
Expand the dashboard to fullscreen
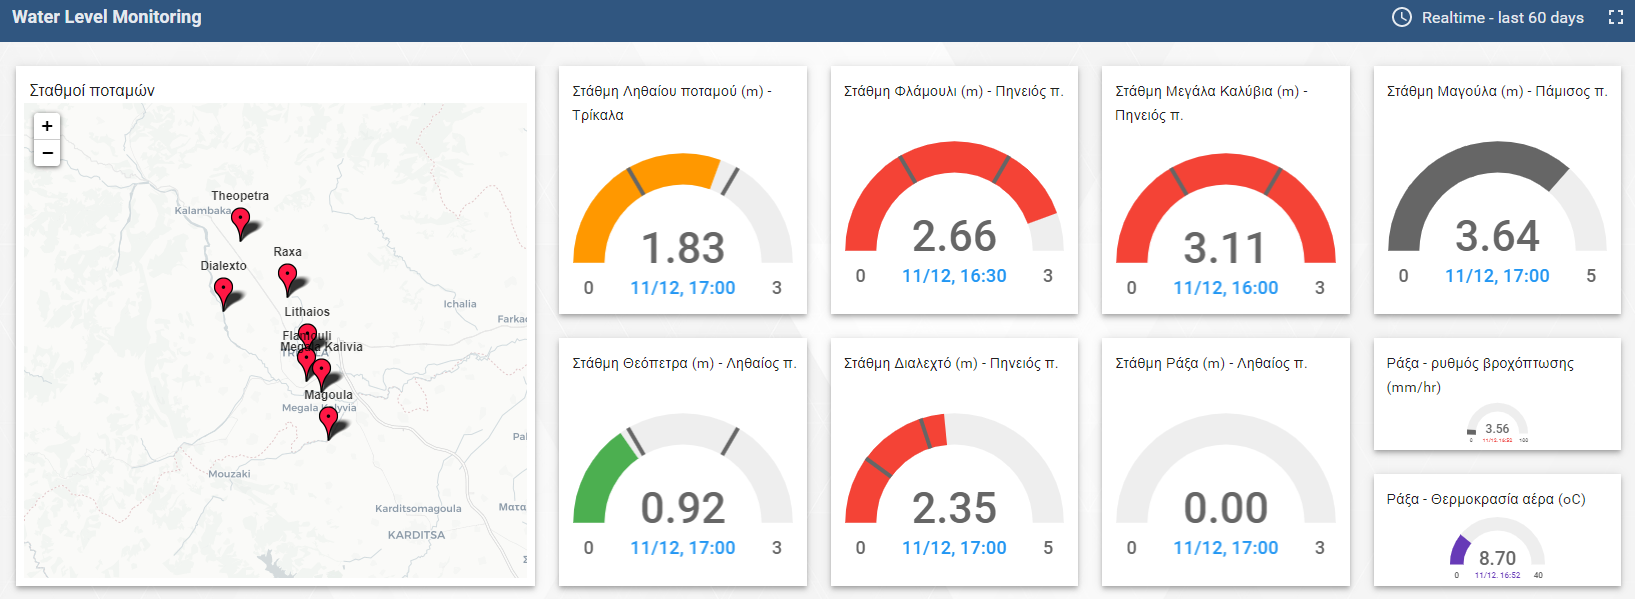pos(1615,17)
